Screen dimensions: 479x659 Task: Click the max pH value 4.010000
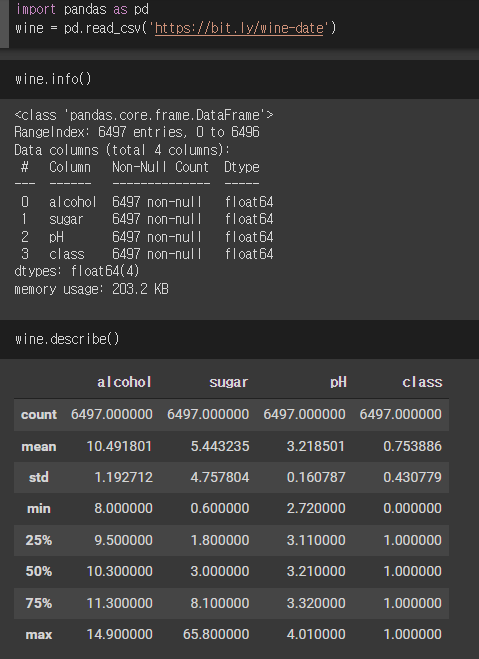(x=316, y=634)
